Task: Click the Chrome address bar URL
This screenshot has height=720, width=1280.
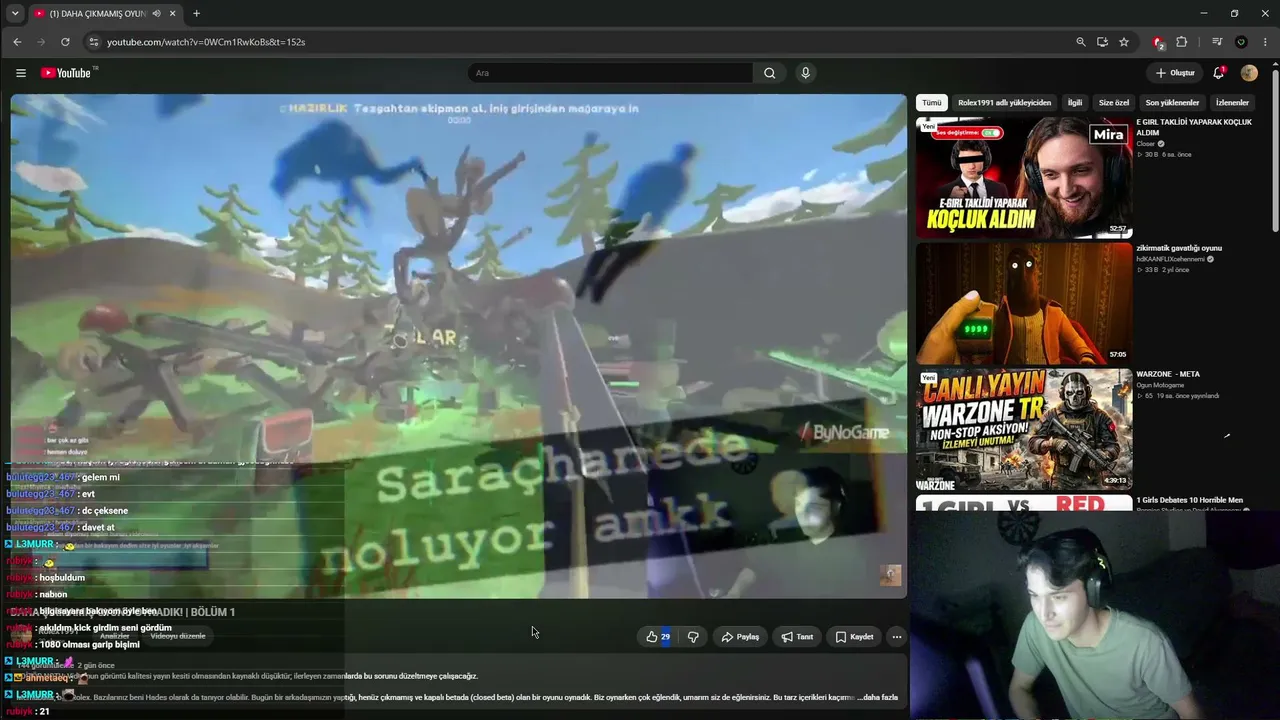Action: [x=206, y=42]
